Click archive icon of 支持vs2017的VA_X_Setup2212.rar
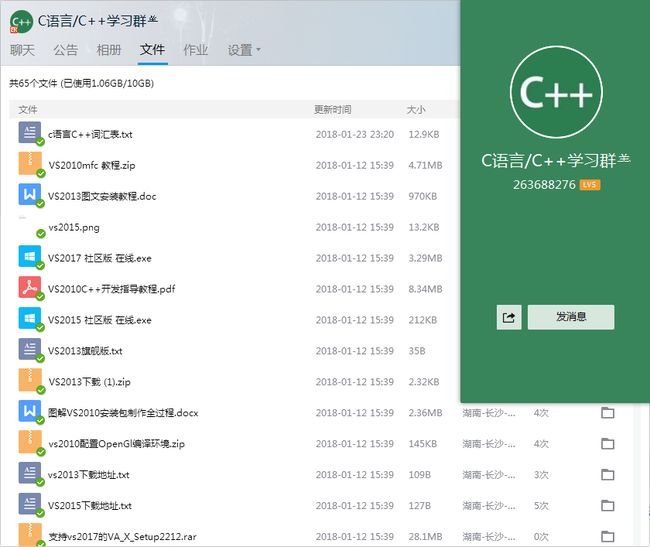The width and height of the screenshot is (650, 547). 30,535
